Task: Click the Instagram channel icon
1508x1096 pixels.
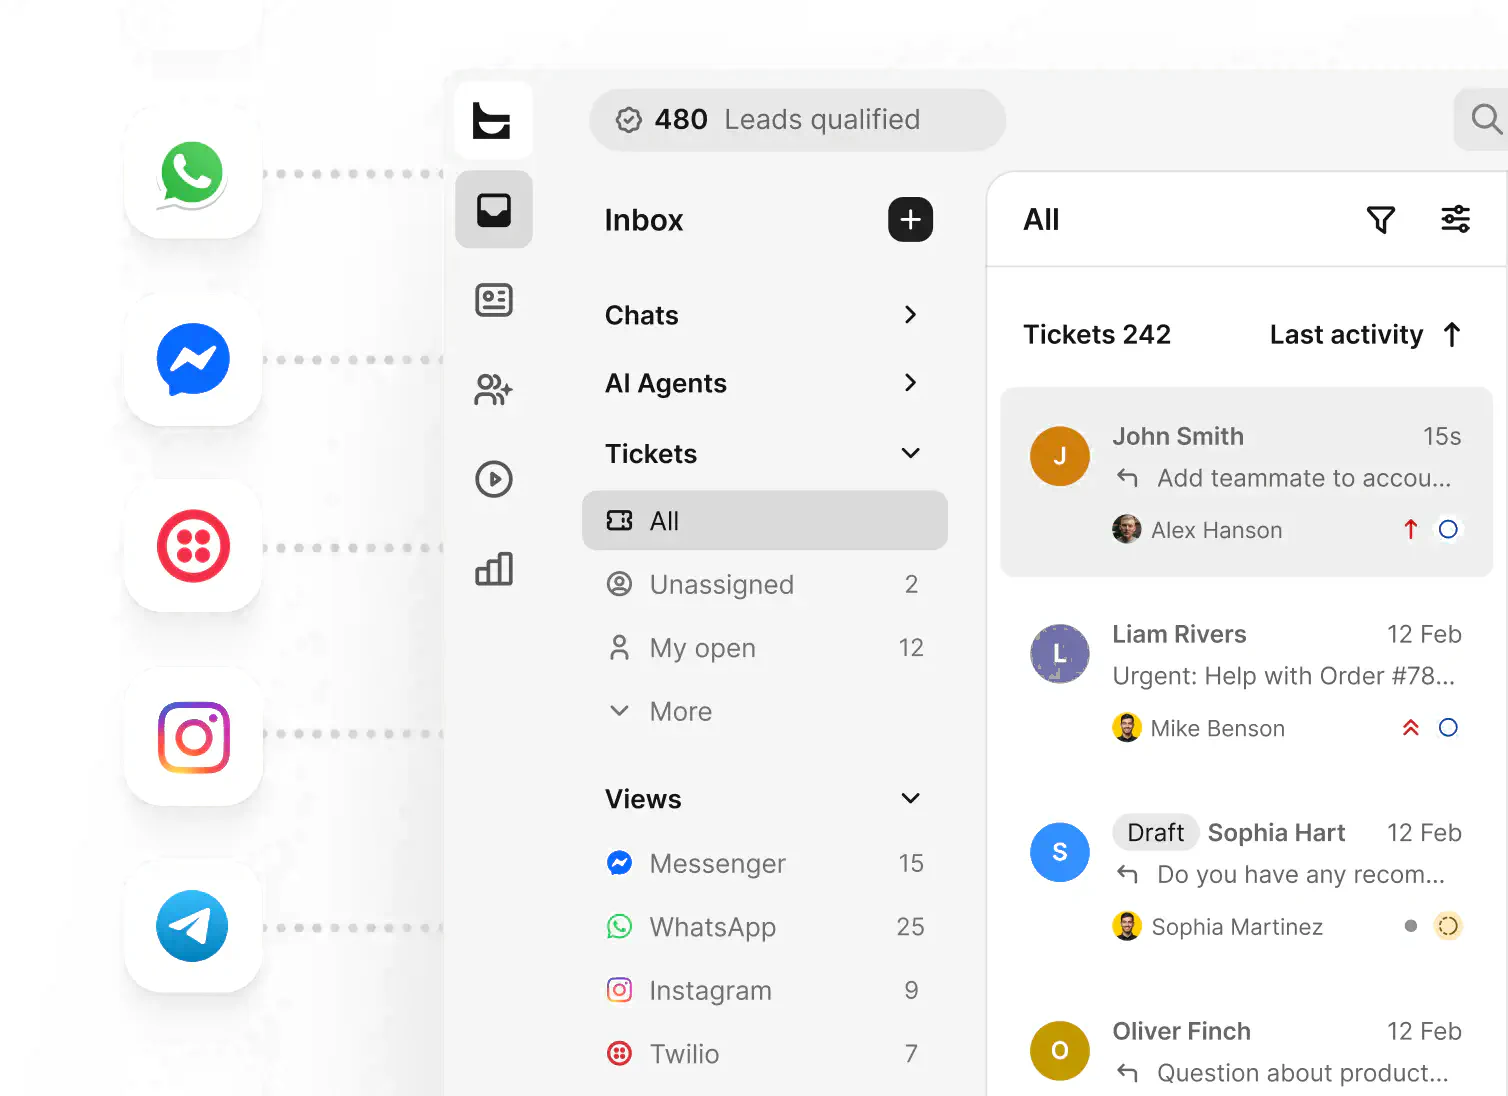Action: point(193,737)
